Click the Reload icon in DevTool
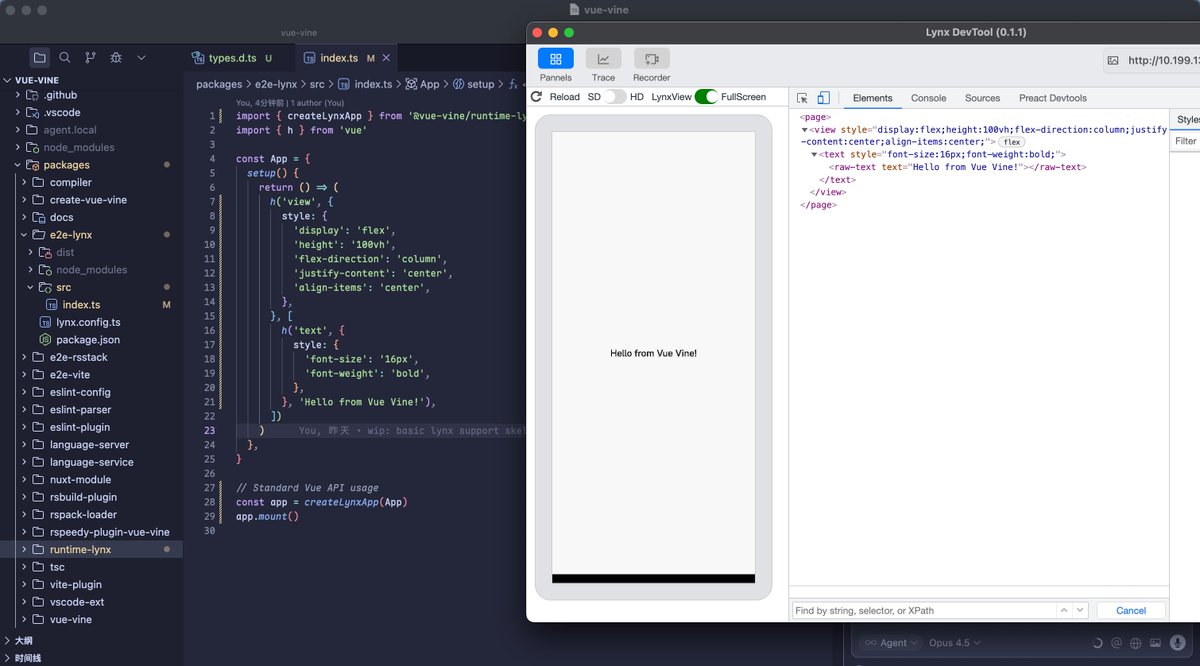Image resolution: width=1200 pixels, height=666 pixels. click(x=537, y=97)
